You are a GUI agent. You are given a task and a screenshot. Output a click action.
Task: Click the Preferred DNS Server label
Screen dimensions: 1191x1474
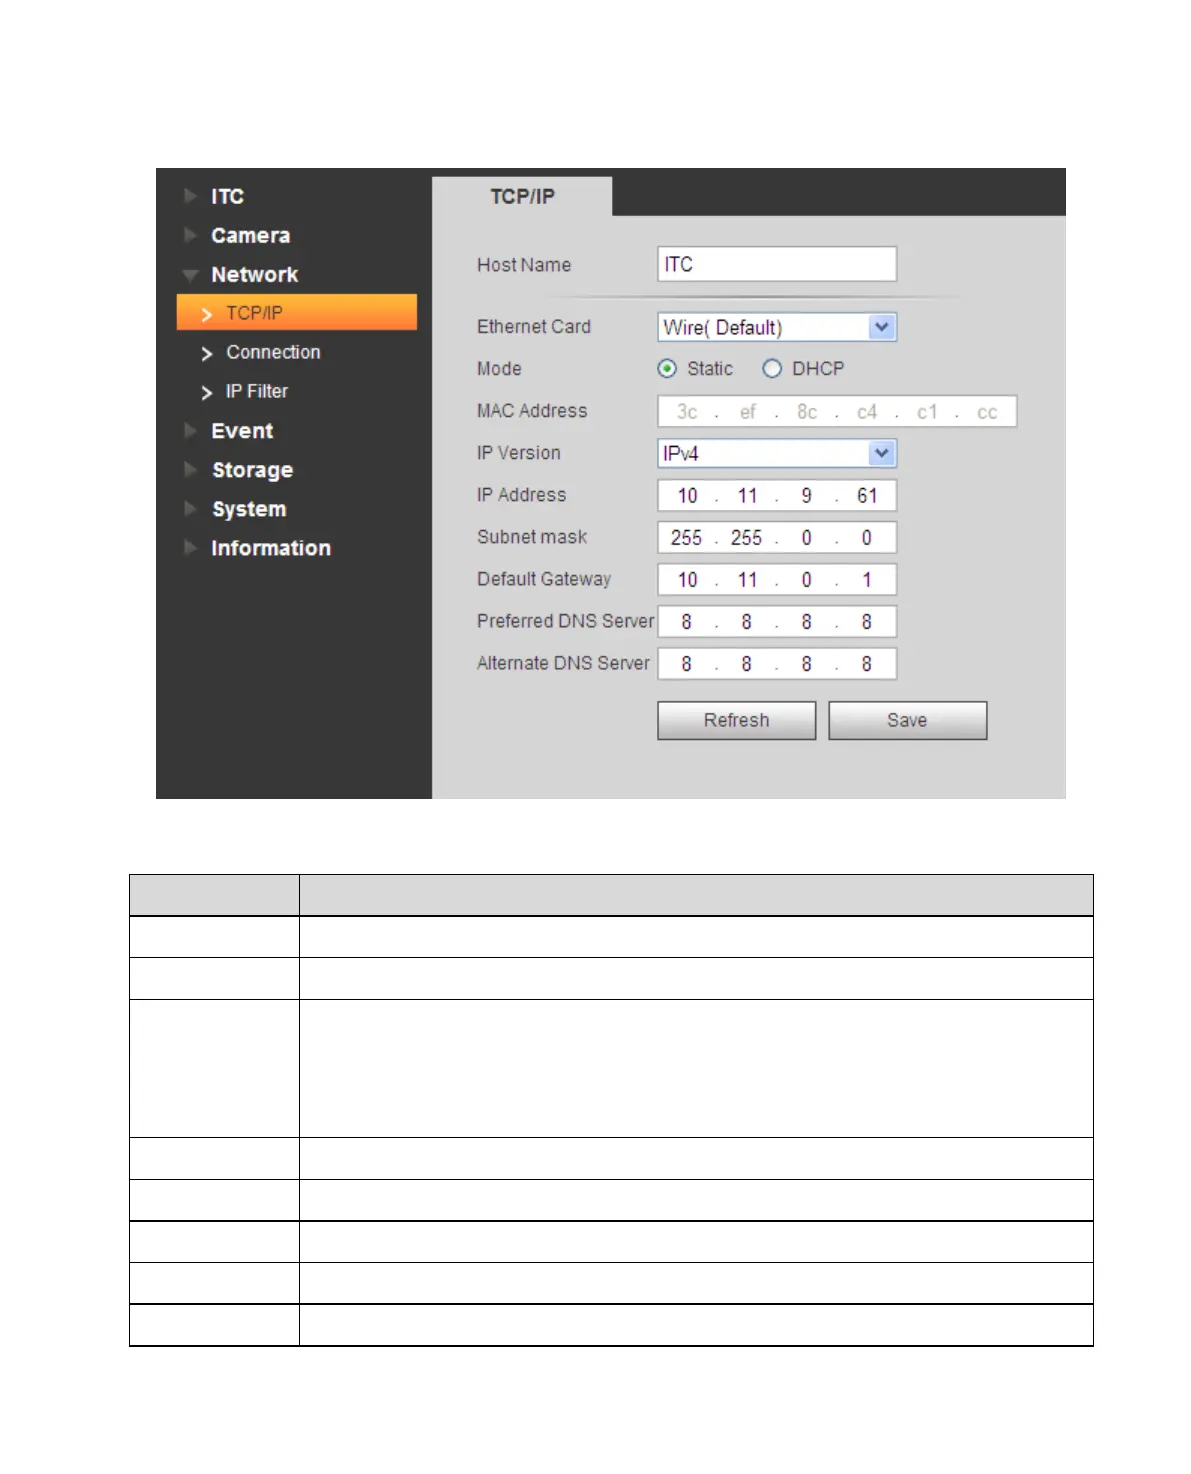[x=565, y=621]
